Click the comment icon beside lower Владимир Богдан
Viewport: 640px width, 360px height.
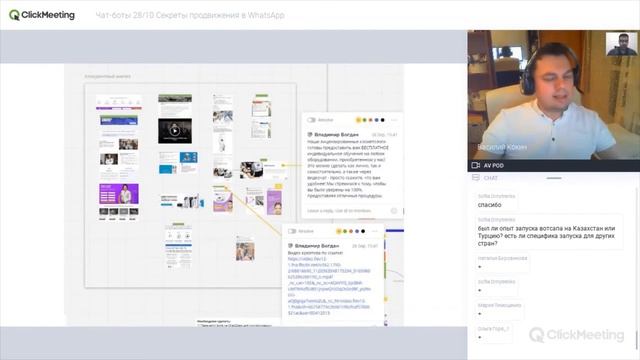[x=290, y=246]
